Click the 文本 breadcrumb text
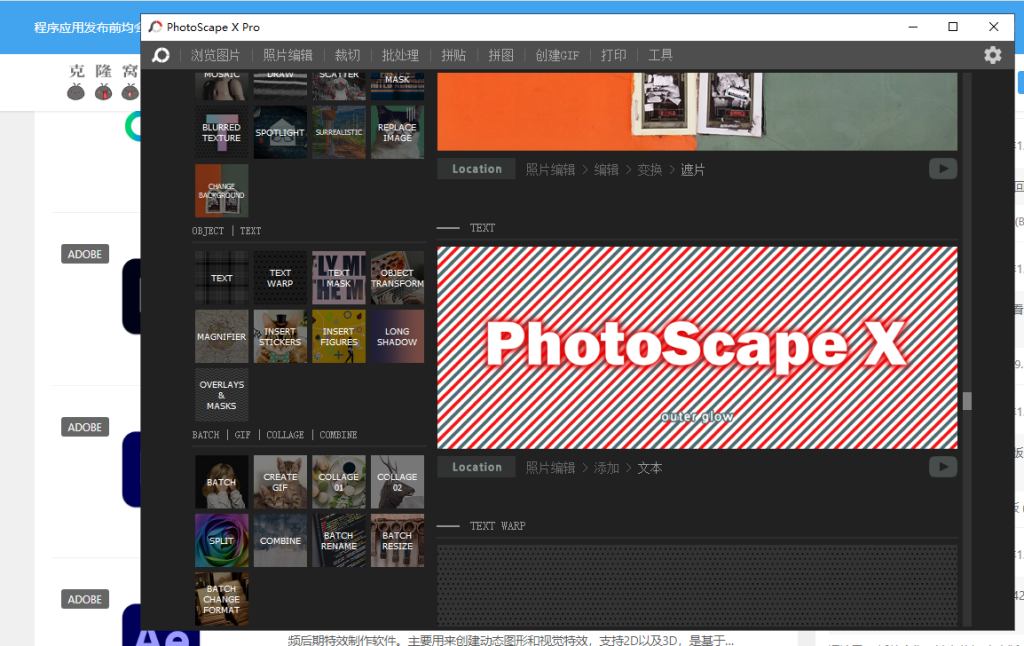 (x=650, y=468)
